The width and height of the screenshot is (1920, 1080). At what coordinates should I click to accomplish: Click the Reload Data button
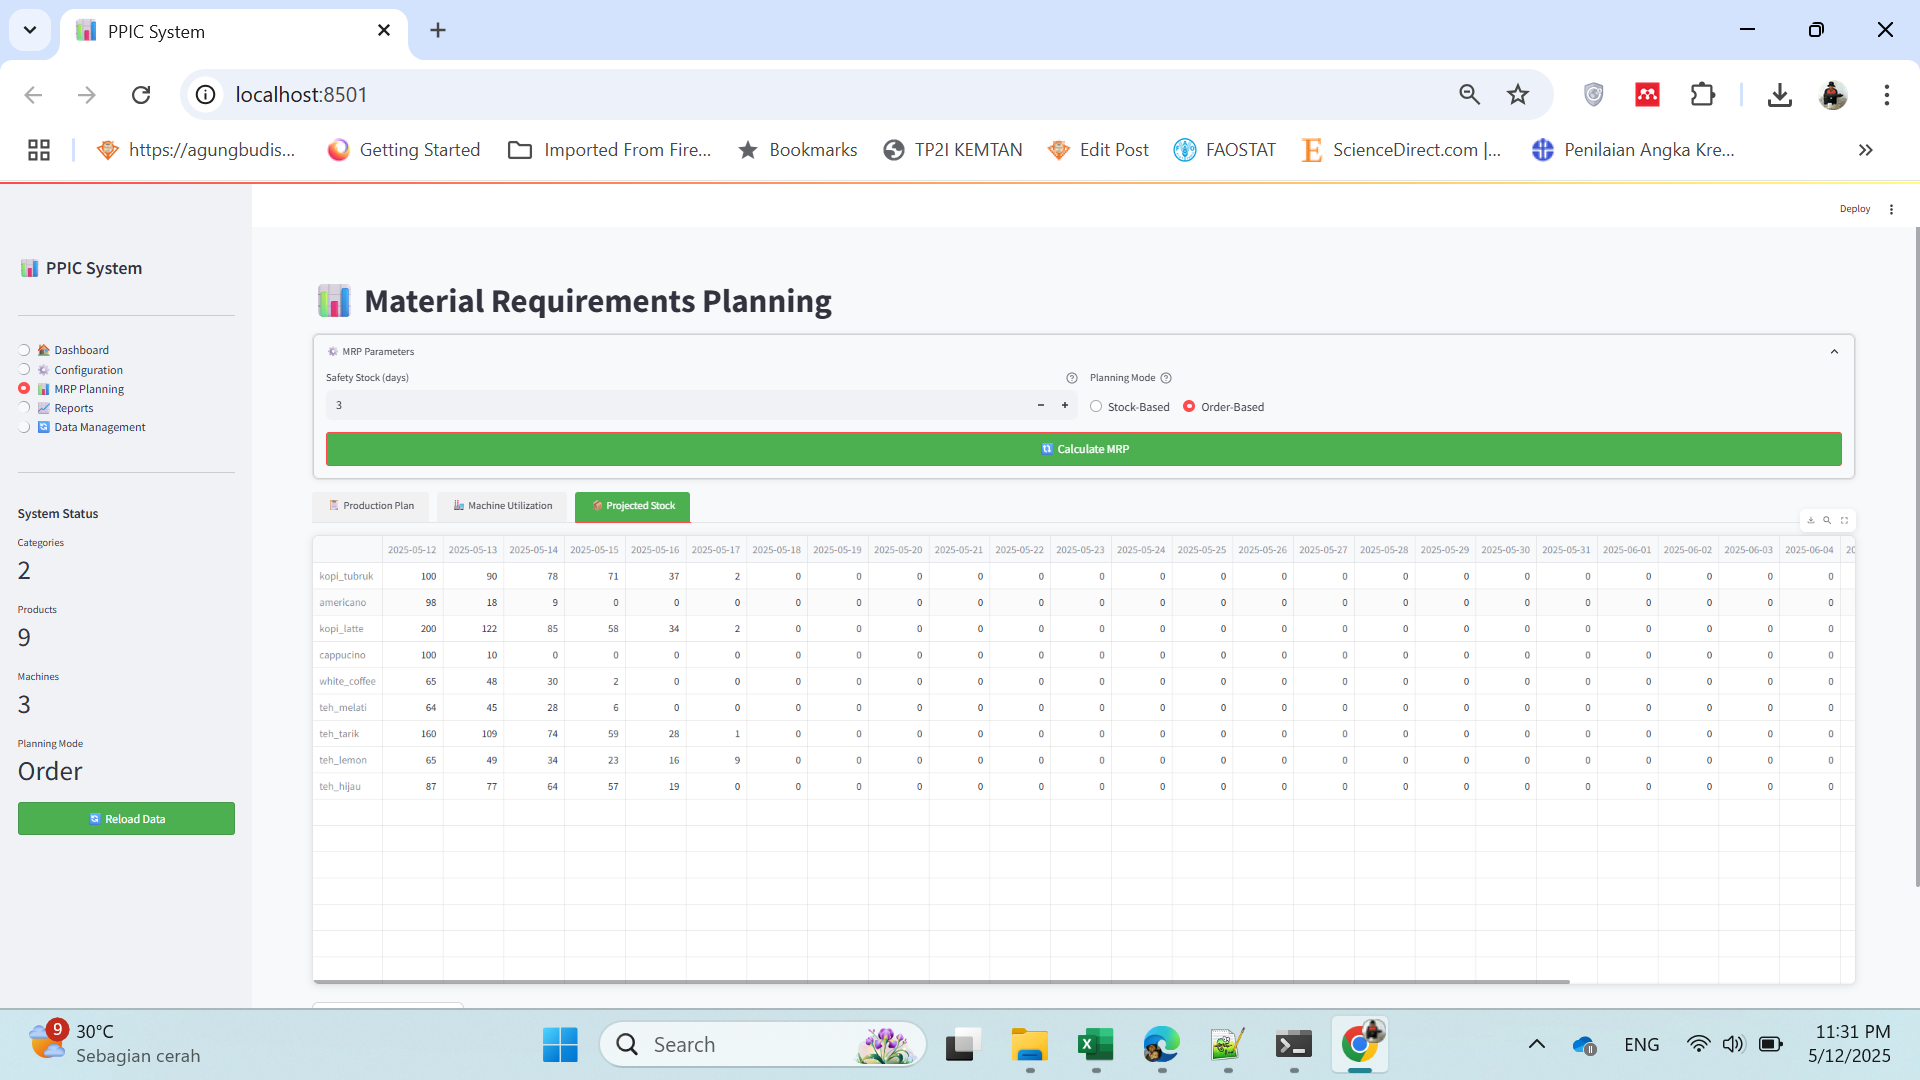pyautogui.click(x=126, y=819)
